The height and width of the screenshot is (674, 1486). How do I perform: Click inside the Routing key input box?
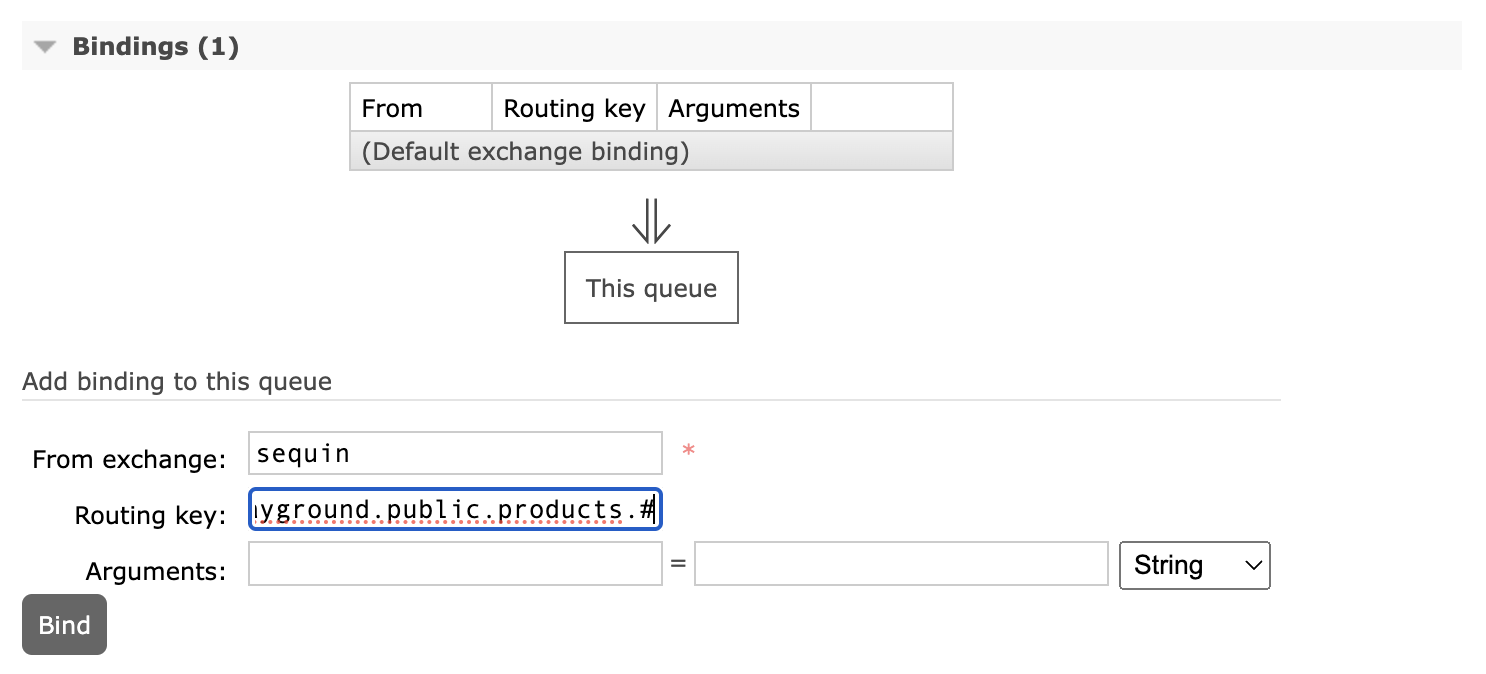click(x=455, y=509)
